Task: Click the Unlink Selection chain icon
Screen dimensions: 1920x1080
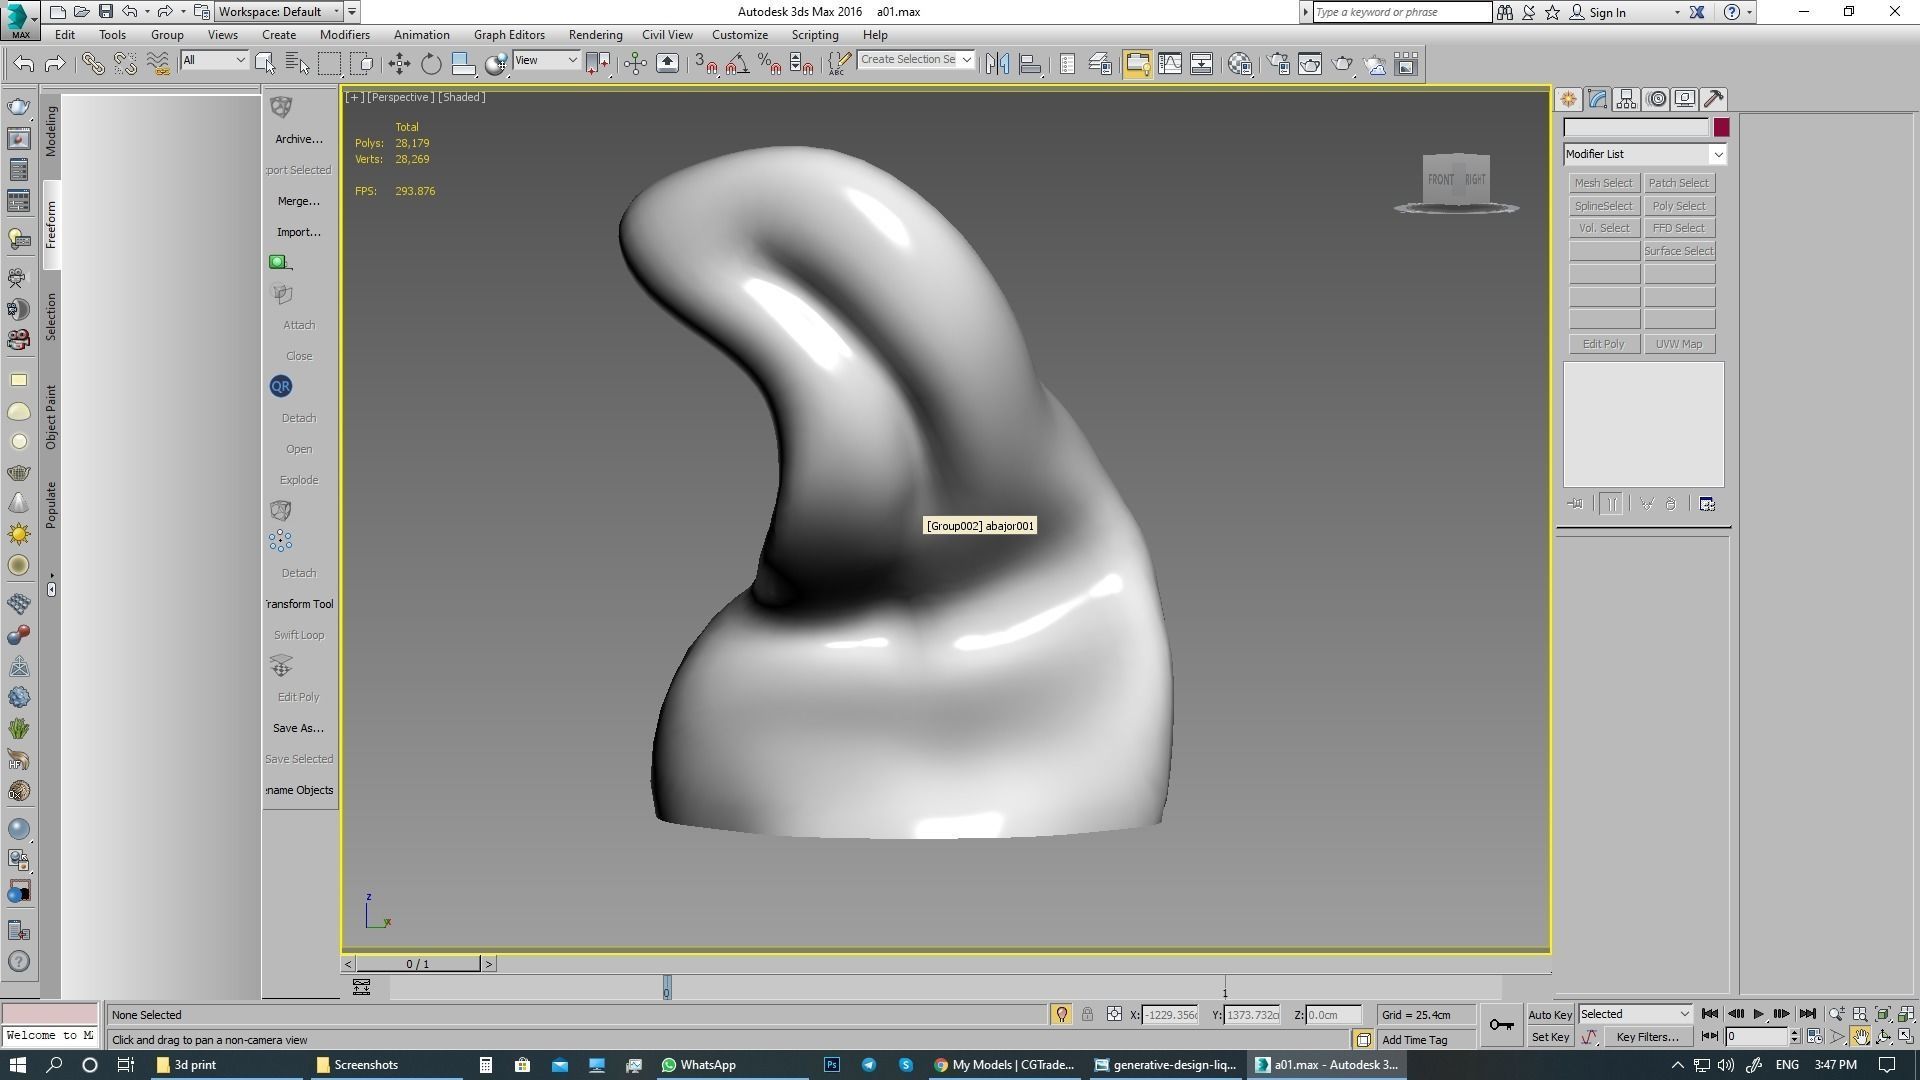Action: (x=125, y=64)
